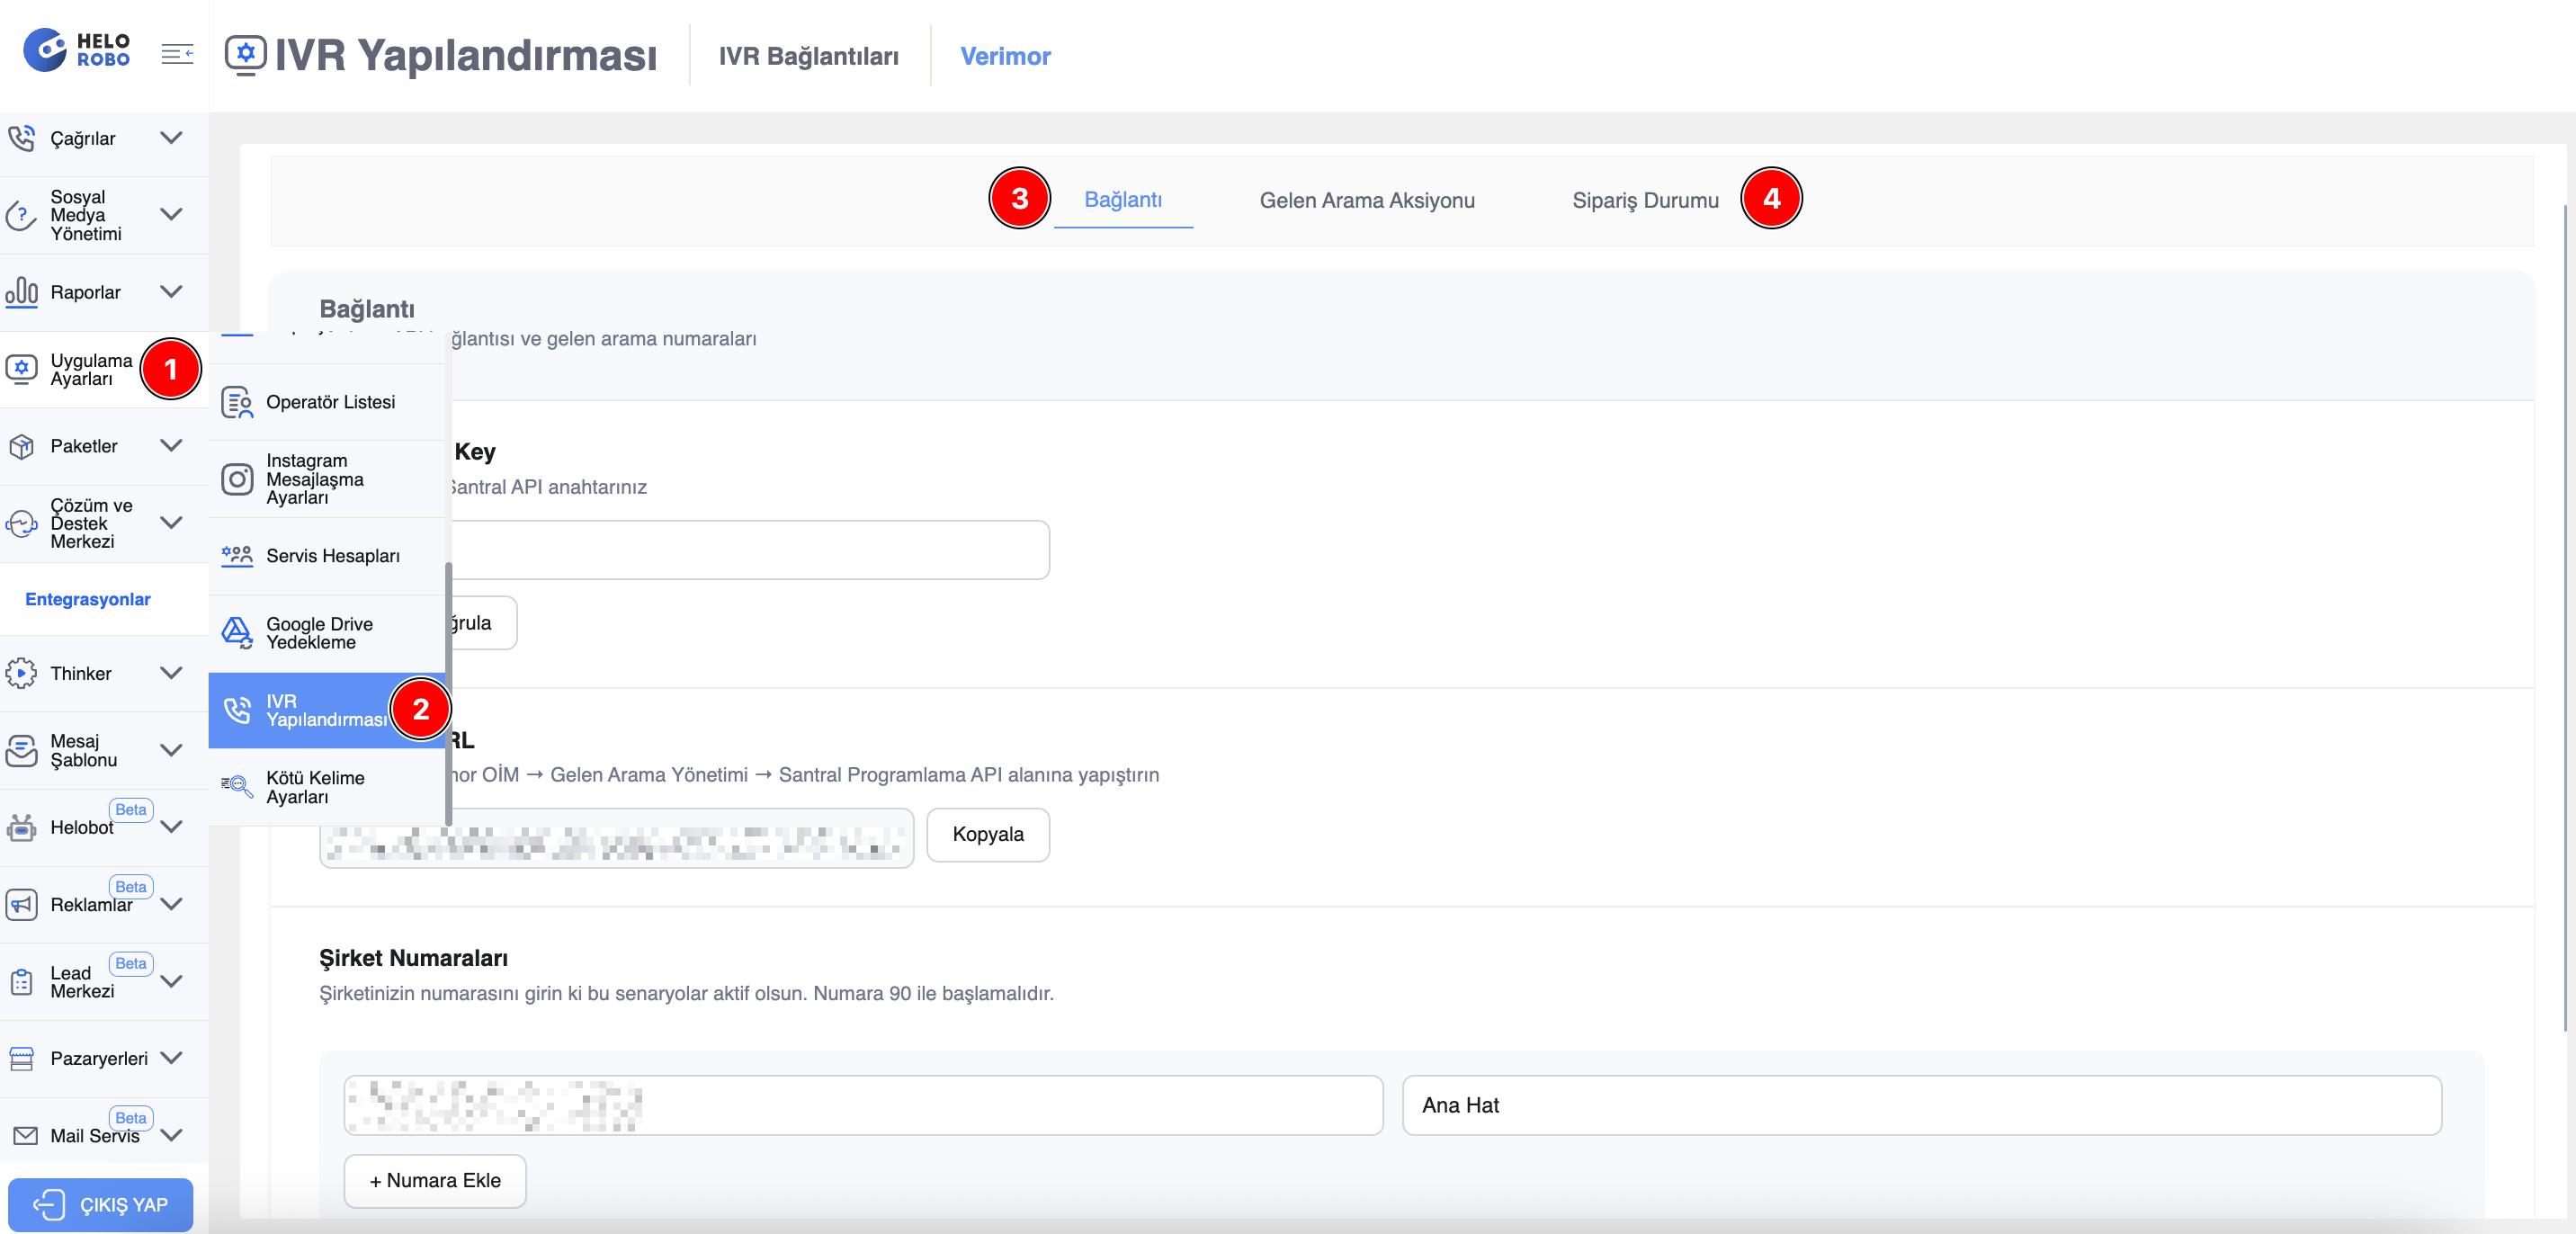Viewport: 2576px width, 1234px height.
Task: Click the HeloRobo logo
Action: tap(77, 50)
